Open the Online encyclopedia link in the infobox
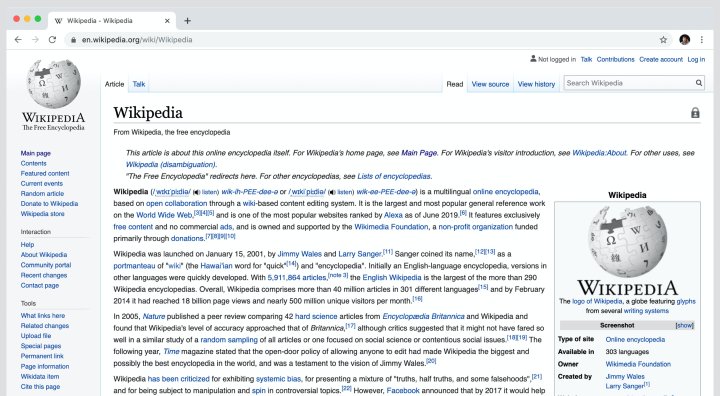 tap(635, 339)
